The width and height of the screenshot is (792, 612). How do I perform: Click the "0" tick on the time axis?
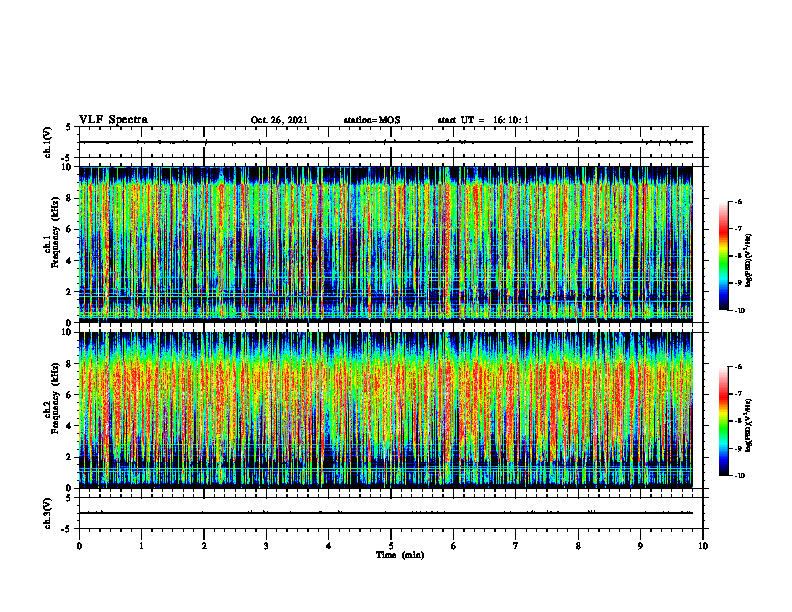pos(79,546)
